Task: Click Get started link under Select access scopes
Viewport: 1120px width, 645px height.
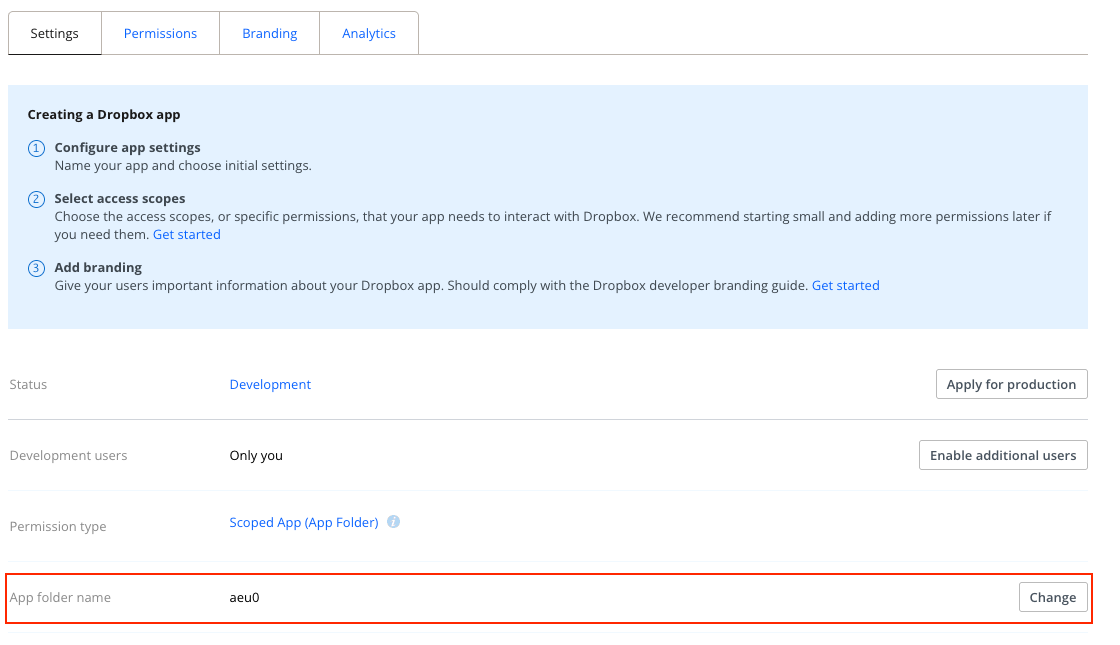Action: pos(186,234)
